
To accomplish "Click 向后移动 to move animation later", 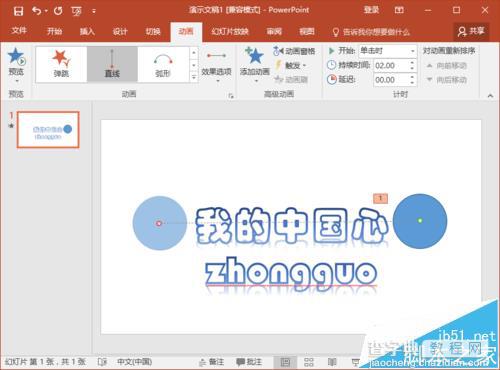I will [447, 80].
